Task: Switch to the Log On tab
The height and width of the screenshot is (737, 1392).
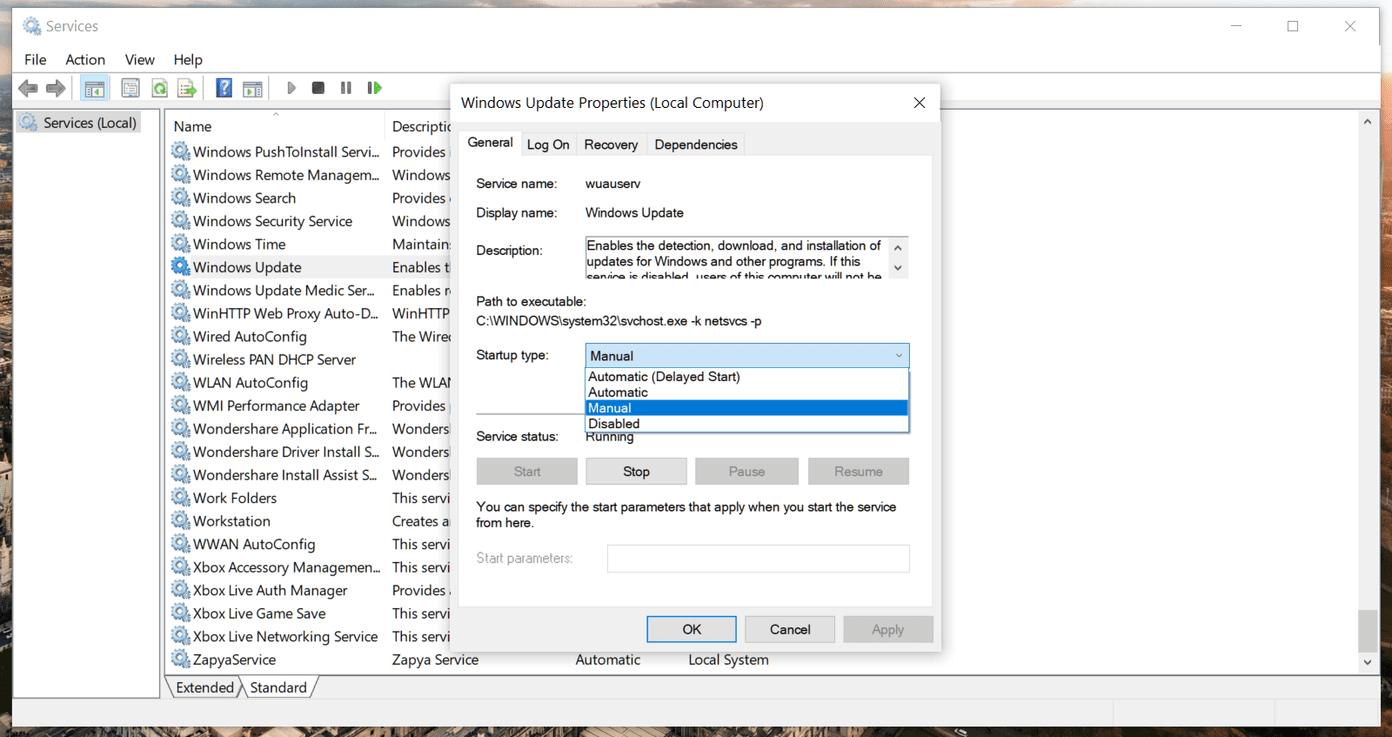Action: [x=548, y=145]
